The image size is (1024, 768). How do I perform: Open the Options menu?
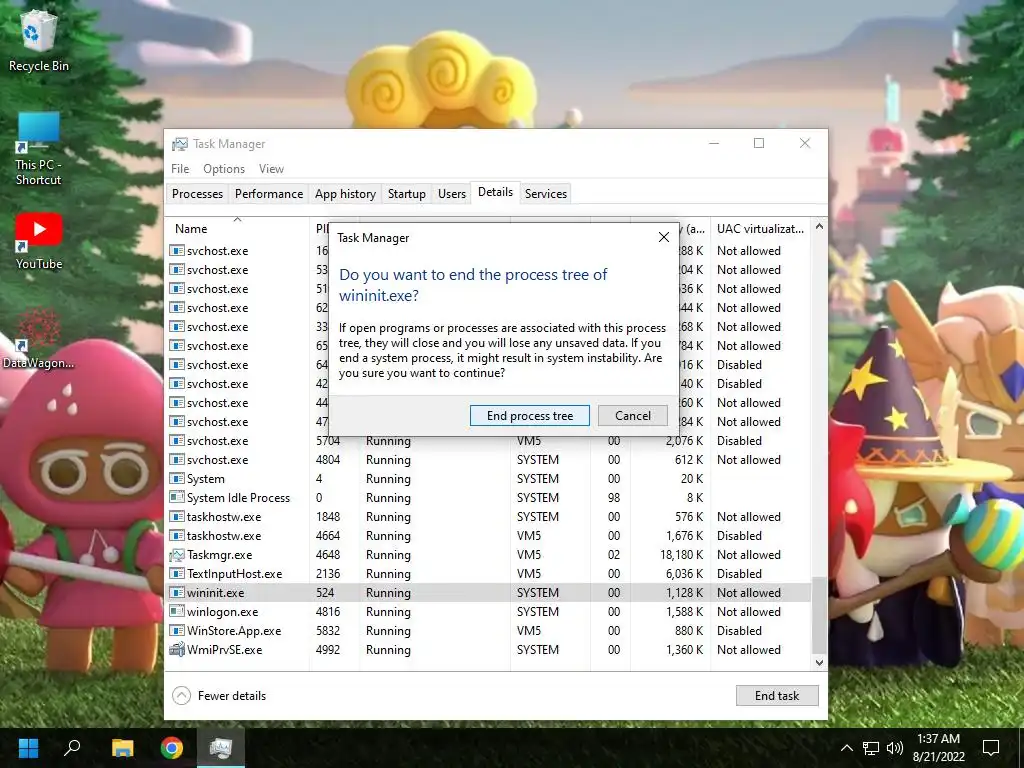pos(224,169)
